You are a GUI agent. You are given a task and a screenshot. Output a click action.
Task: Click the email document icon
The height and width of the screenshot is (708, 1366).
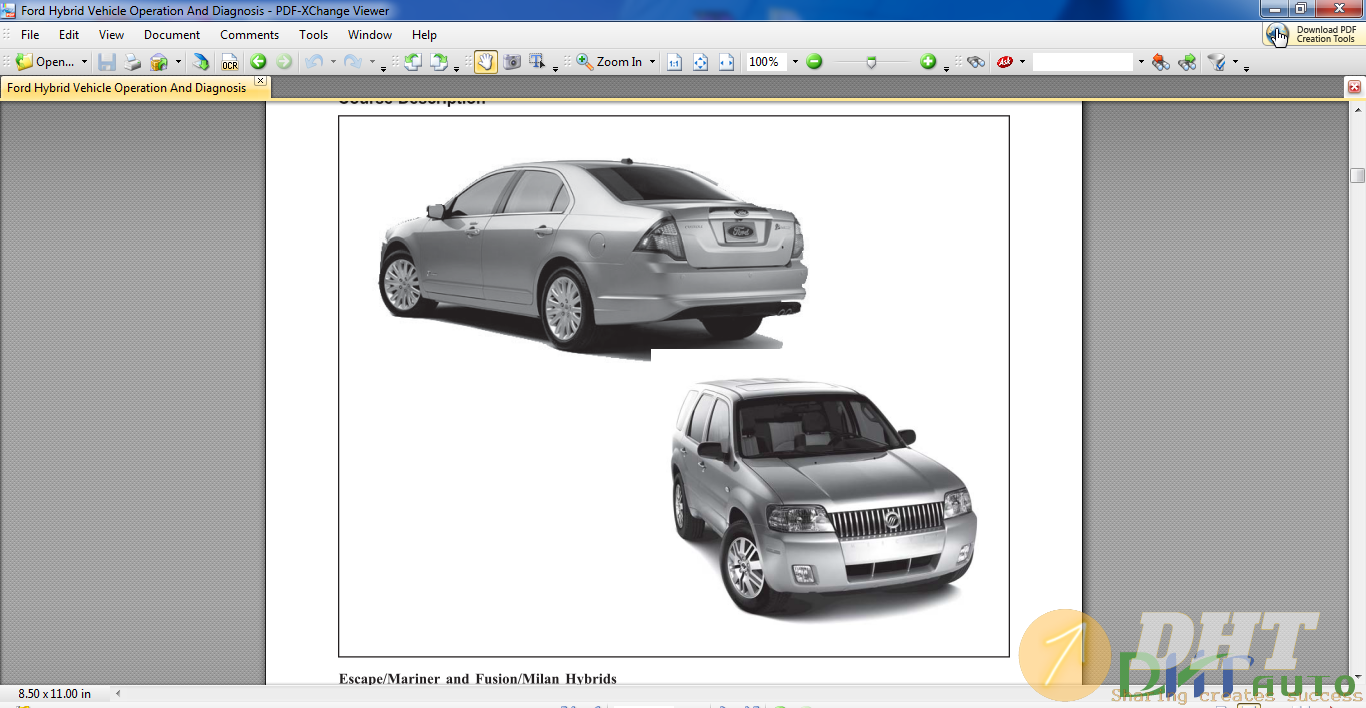(159, 62)
